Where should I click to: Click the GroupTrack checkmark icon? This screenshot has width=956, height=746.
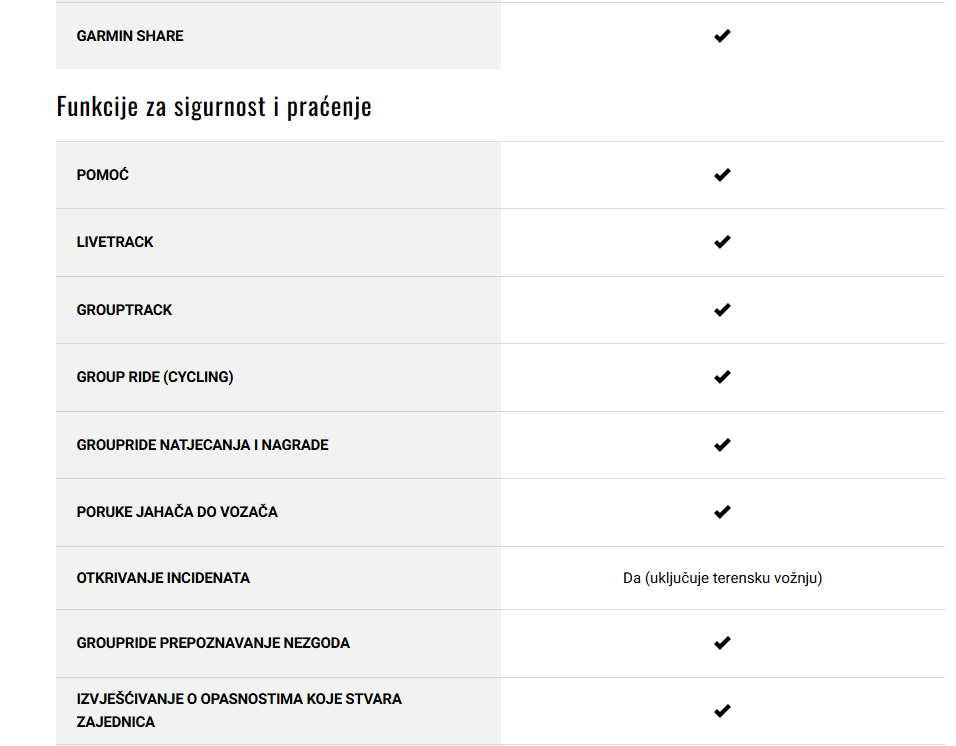722,310
